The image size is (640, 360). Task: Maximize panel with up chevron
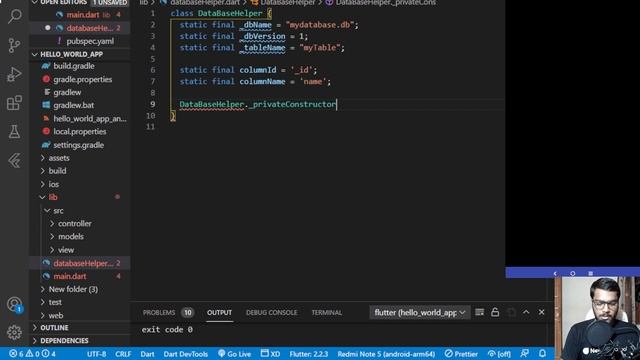point(526,312)
